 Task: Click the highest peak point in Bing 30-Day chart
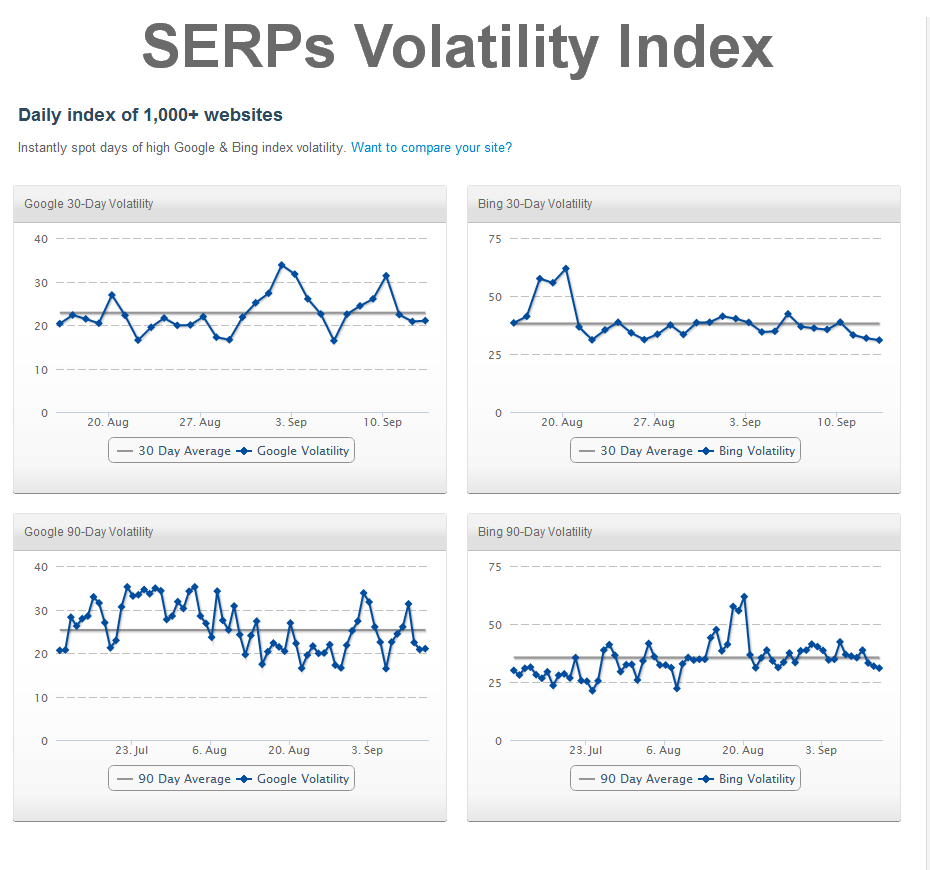566,268
